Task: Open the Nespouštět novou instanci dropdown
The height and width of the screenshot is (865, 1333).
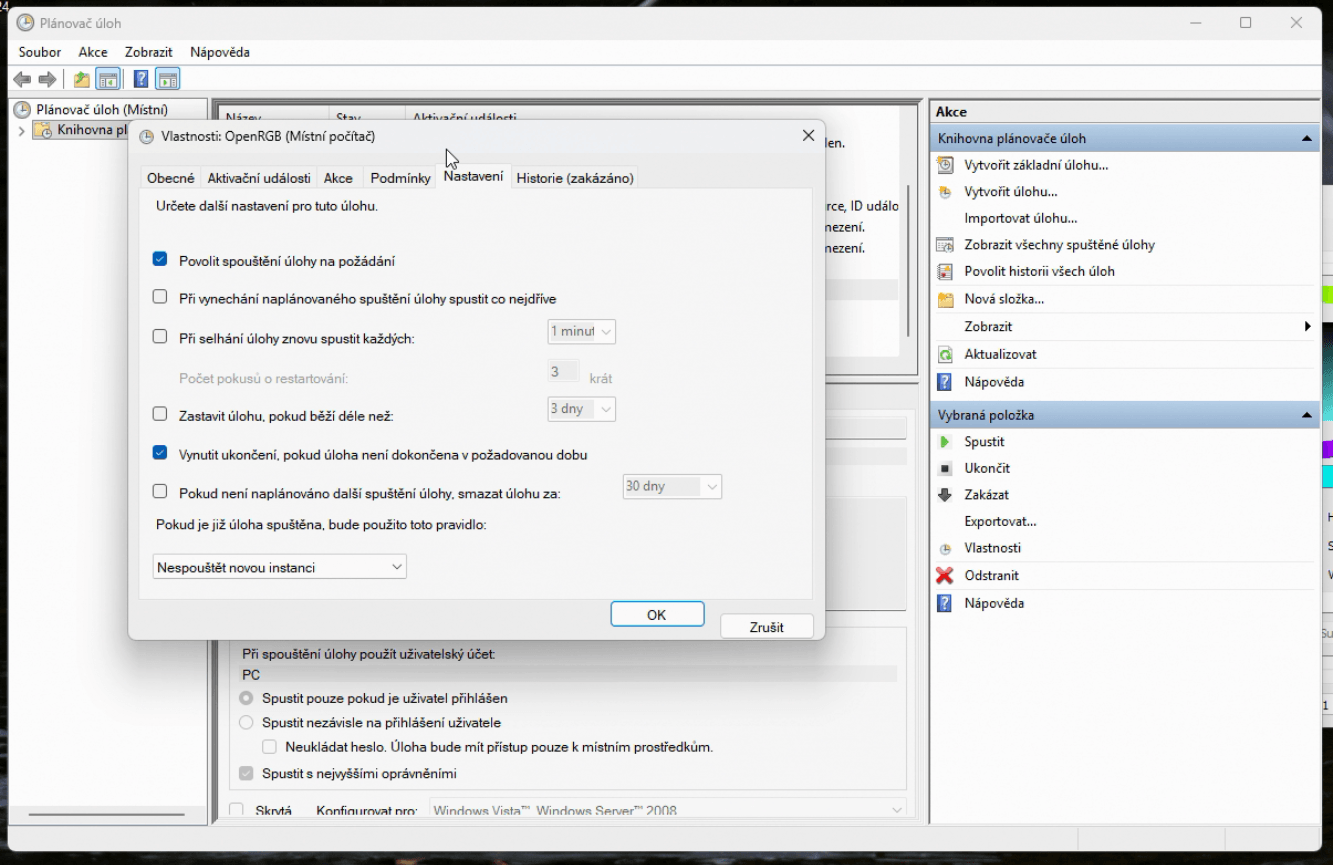Action: [x=280, y=567]
